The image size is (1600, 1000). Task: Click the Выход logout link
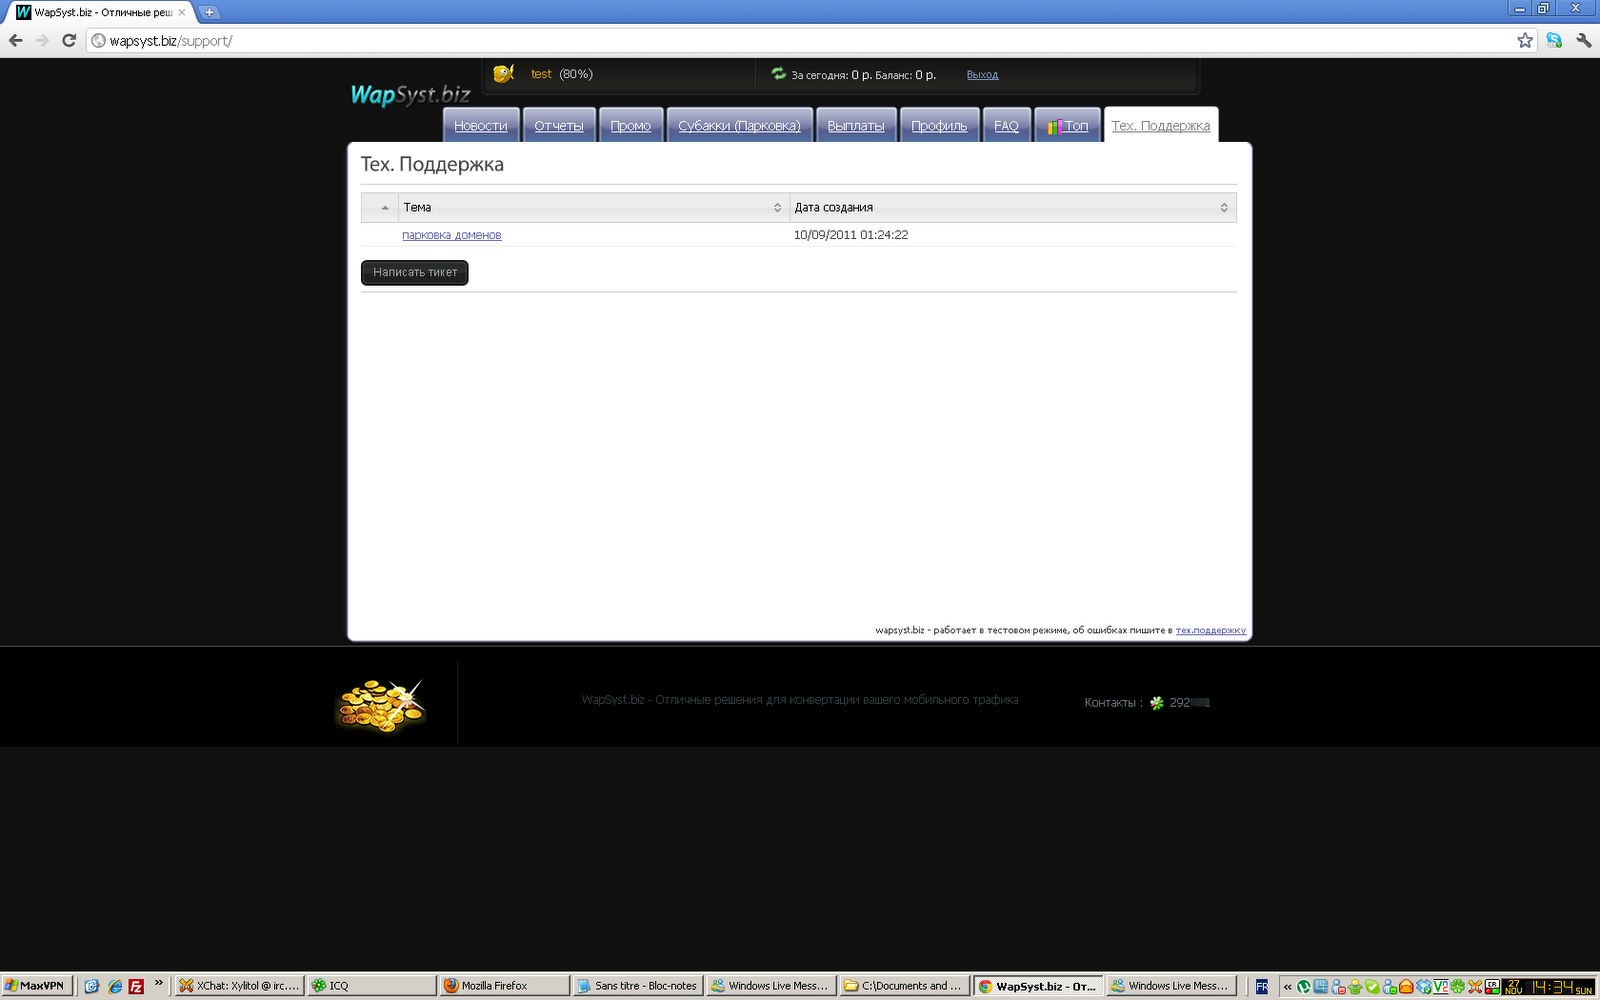pos(982,75)
